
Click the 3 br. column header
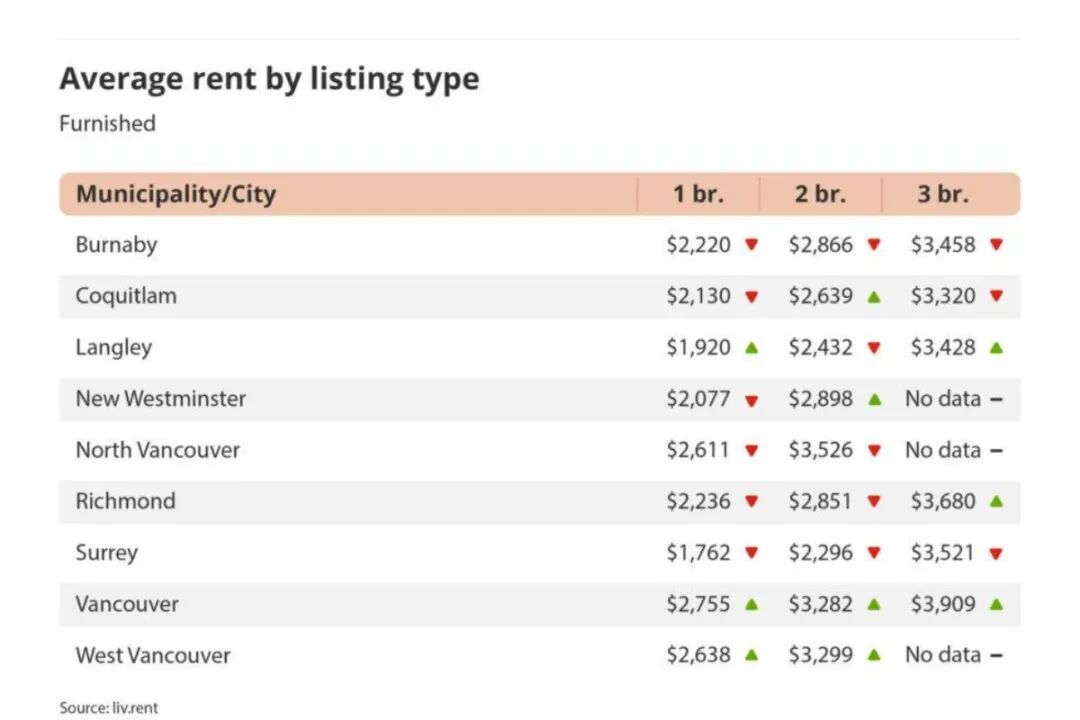(x=943, y=194)
